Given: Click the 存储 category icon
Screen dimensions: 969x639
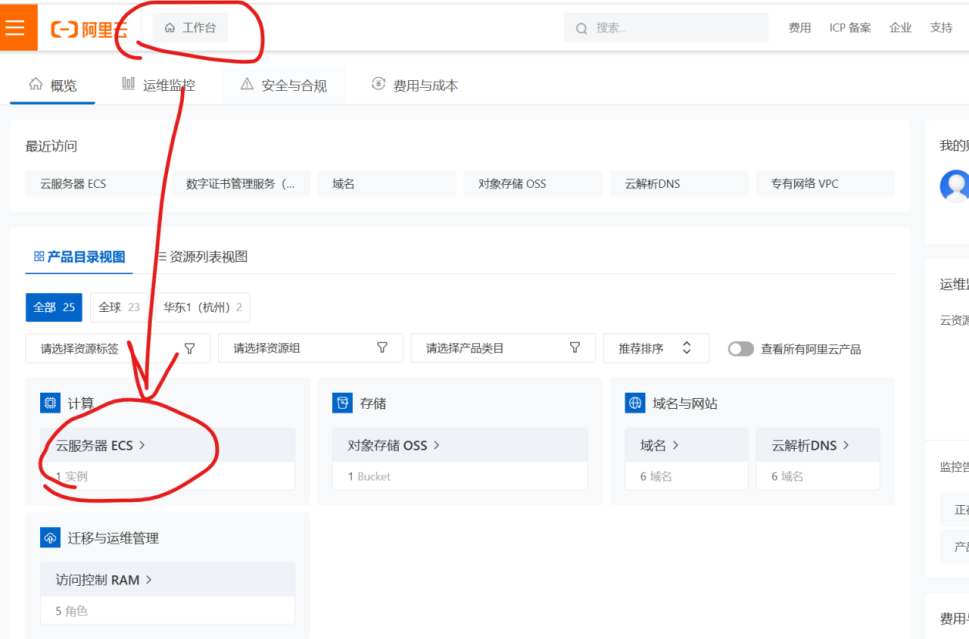Looking at the screenshot, I should click(342, 403).
